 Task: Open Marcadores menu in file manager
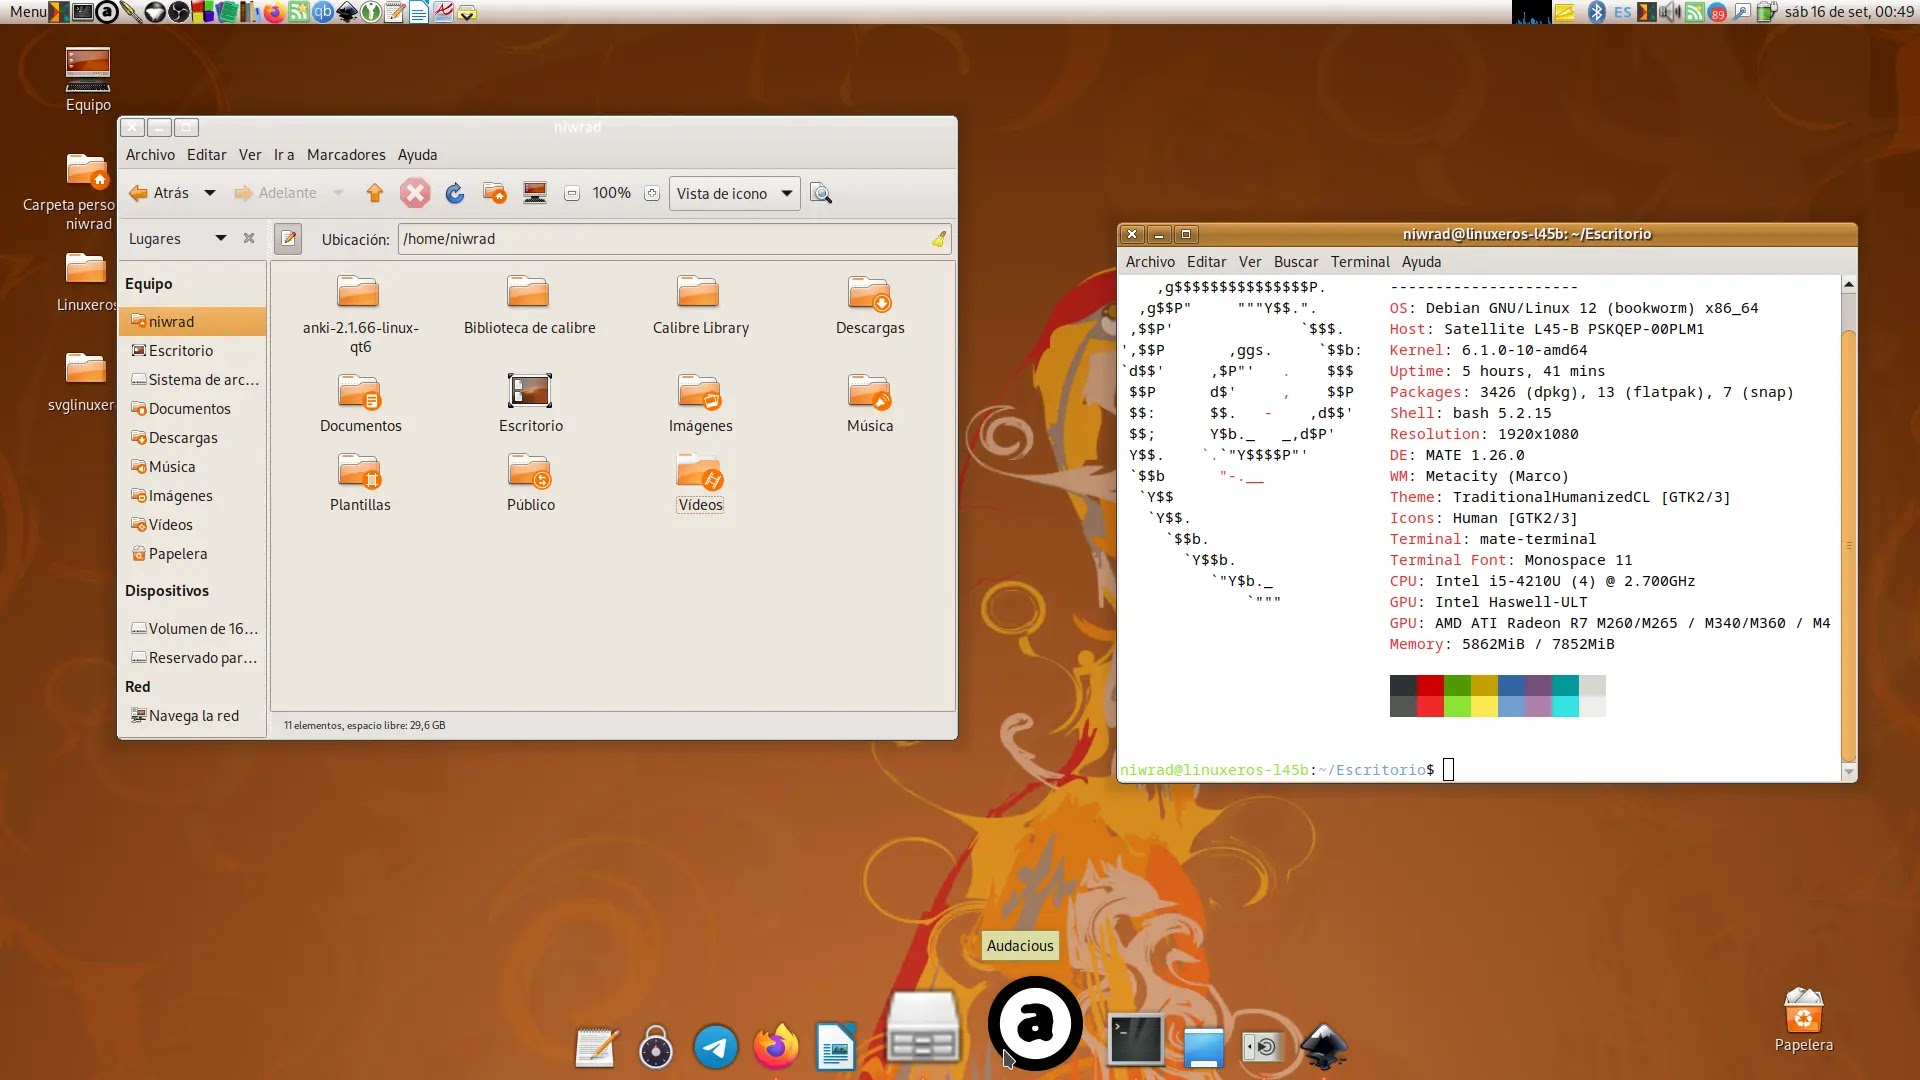coord(346,155)
